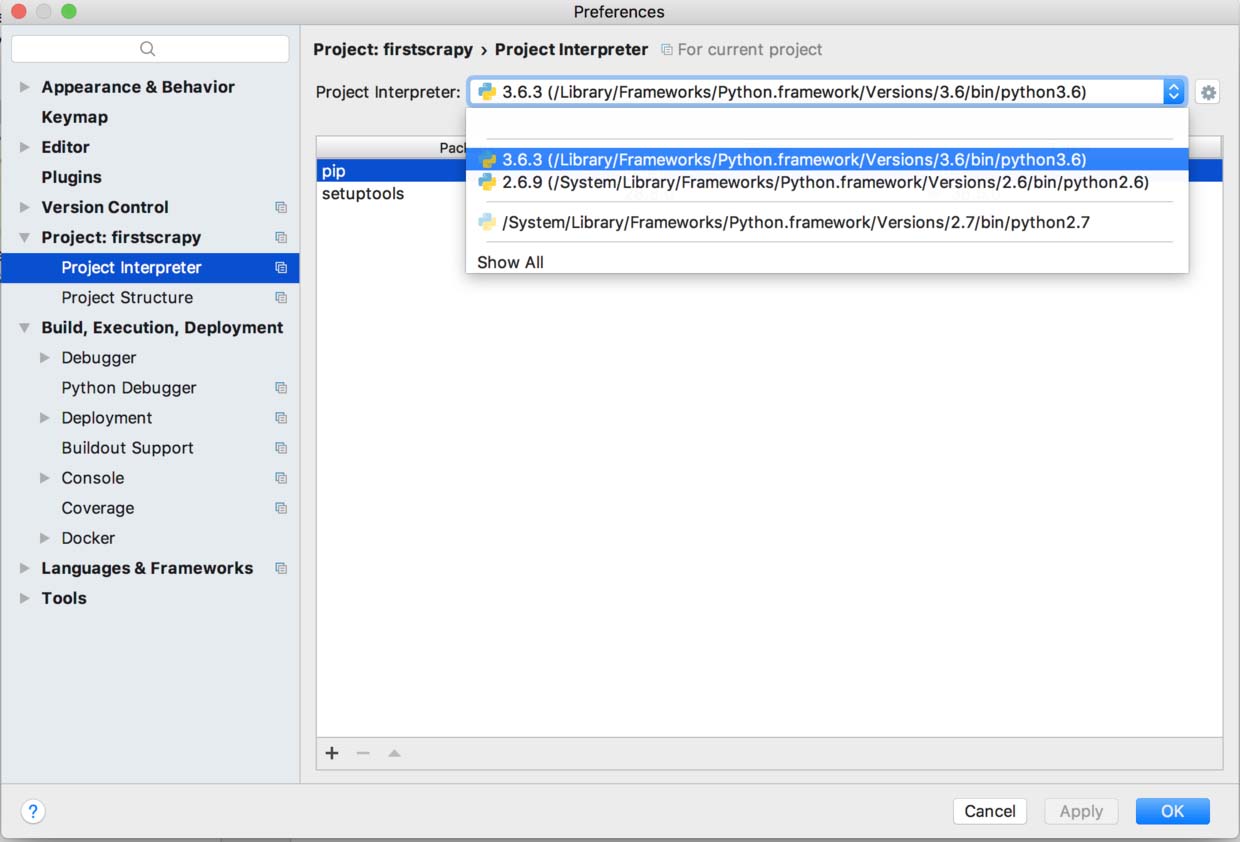Expand Docker subsection arrow
The width and height of the screenshot is (1240, 842).
coord(45,537)
